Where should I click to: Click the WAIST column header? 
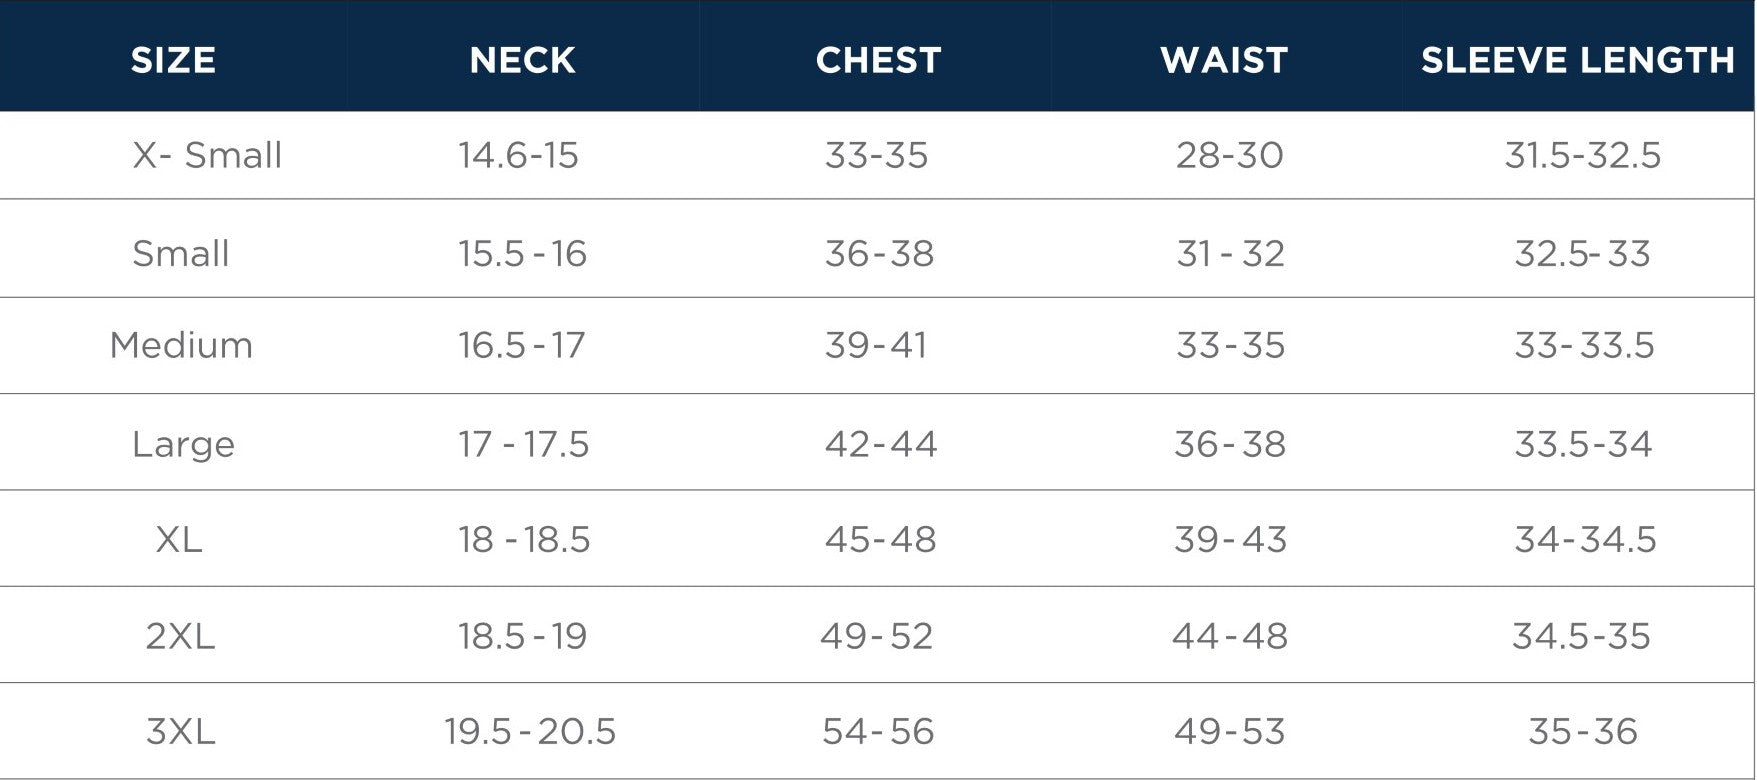click(1224, 60)
